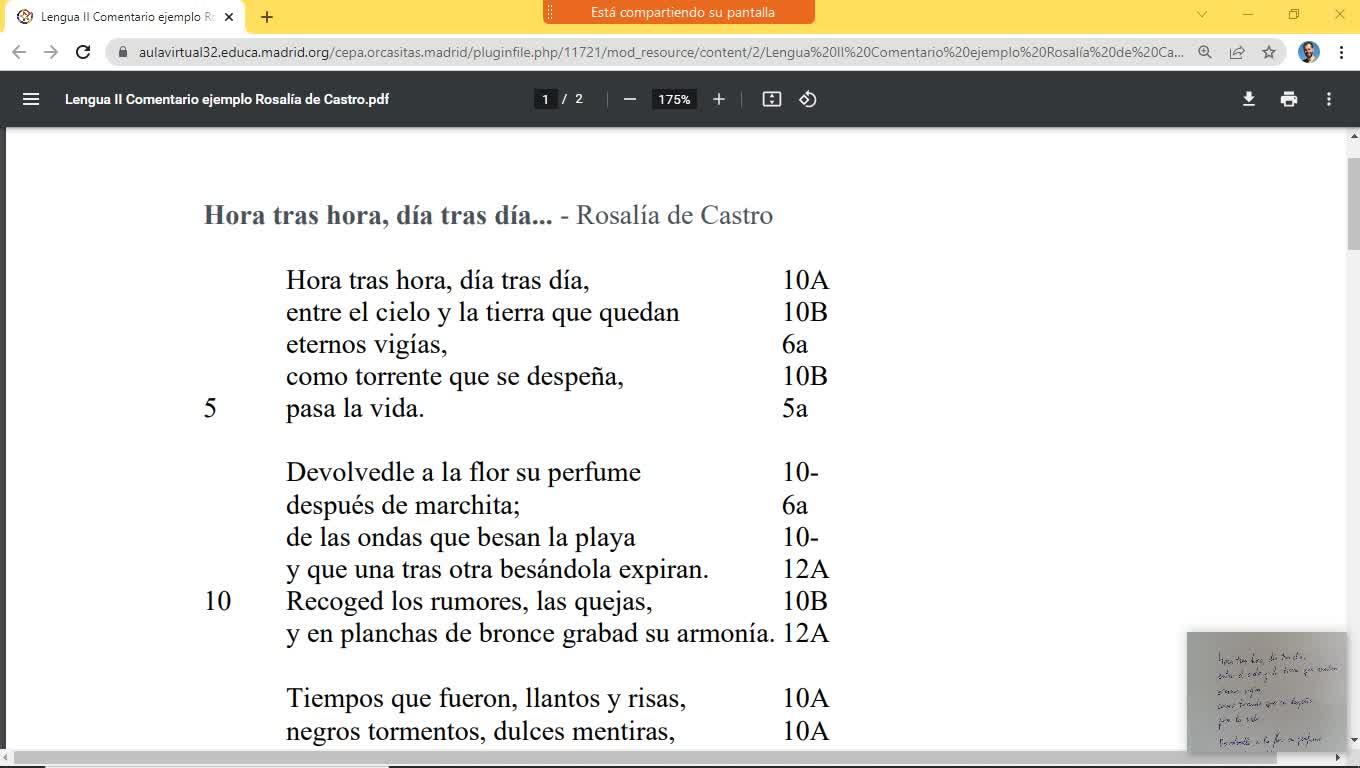Click the line "de las ondas que besan la playa"
Viewport: 1360px width, 768px height.
pos(461,537)
